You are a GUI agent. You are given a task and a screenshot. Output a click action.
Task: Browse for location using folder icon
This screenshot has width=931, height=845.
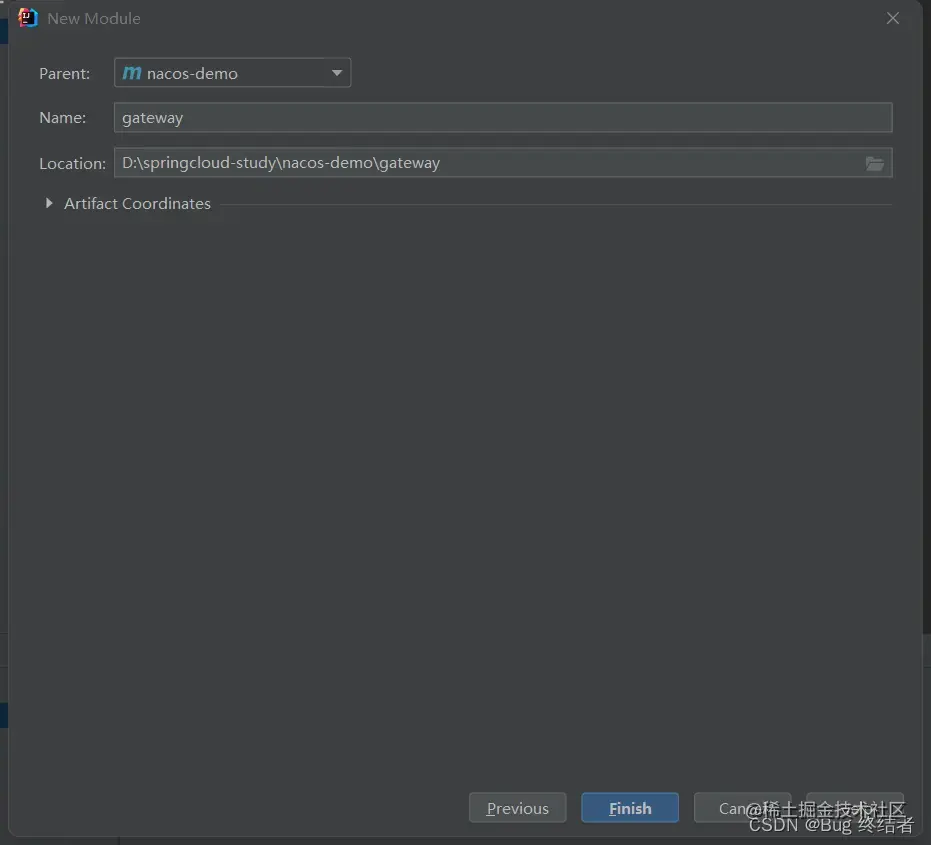click(875, 163)
